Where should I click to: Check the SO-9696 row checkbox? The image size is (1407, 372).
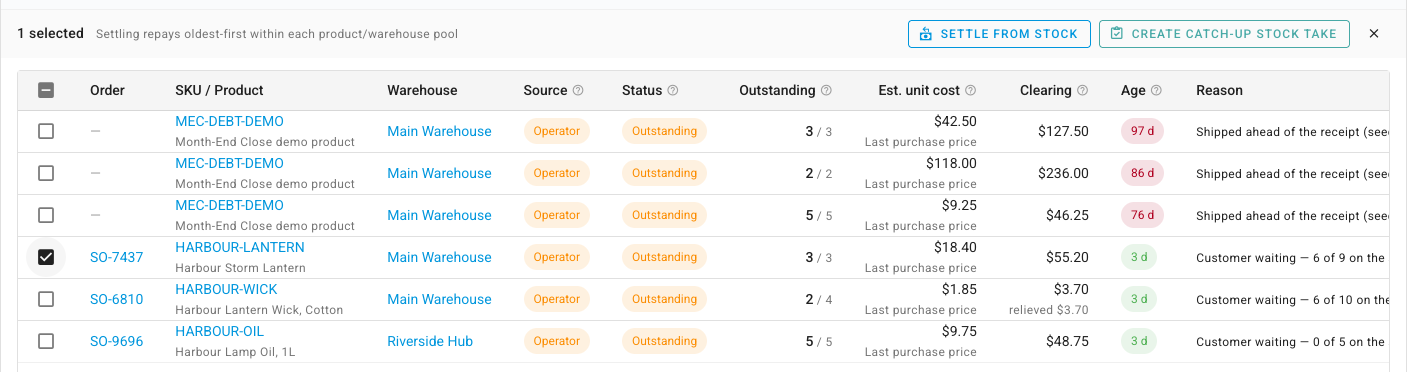tap(46, 341)
